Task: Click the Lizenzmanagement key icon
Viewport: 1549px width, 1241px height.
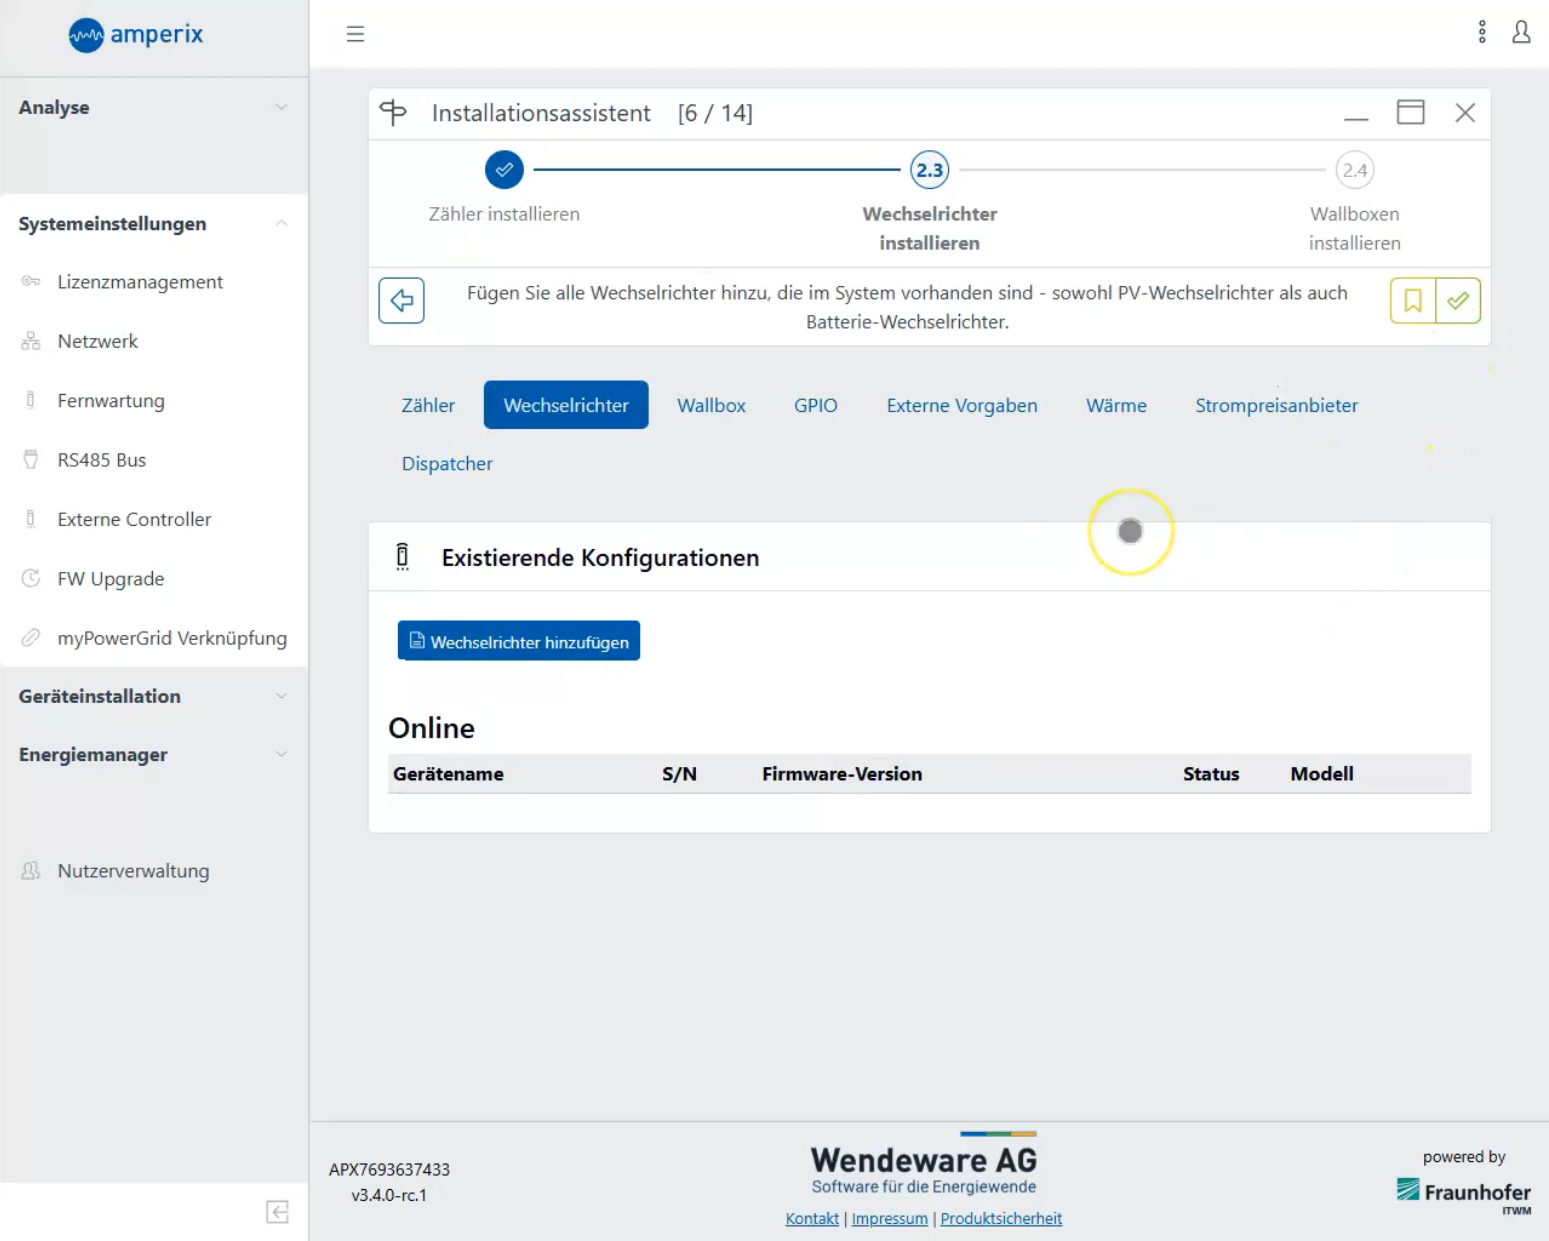Action: [x=31, y=282]
